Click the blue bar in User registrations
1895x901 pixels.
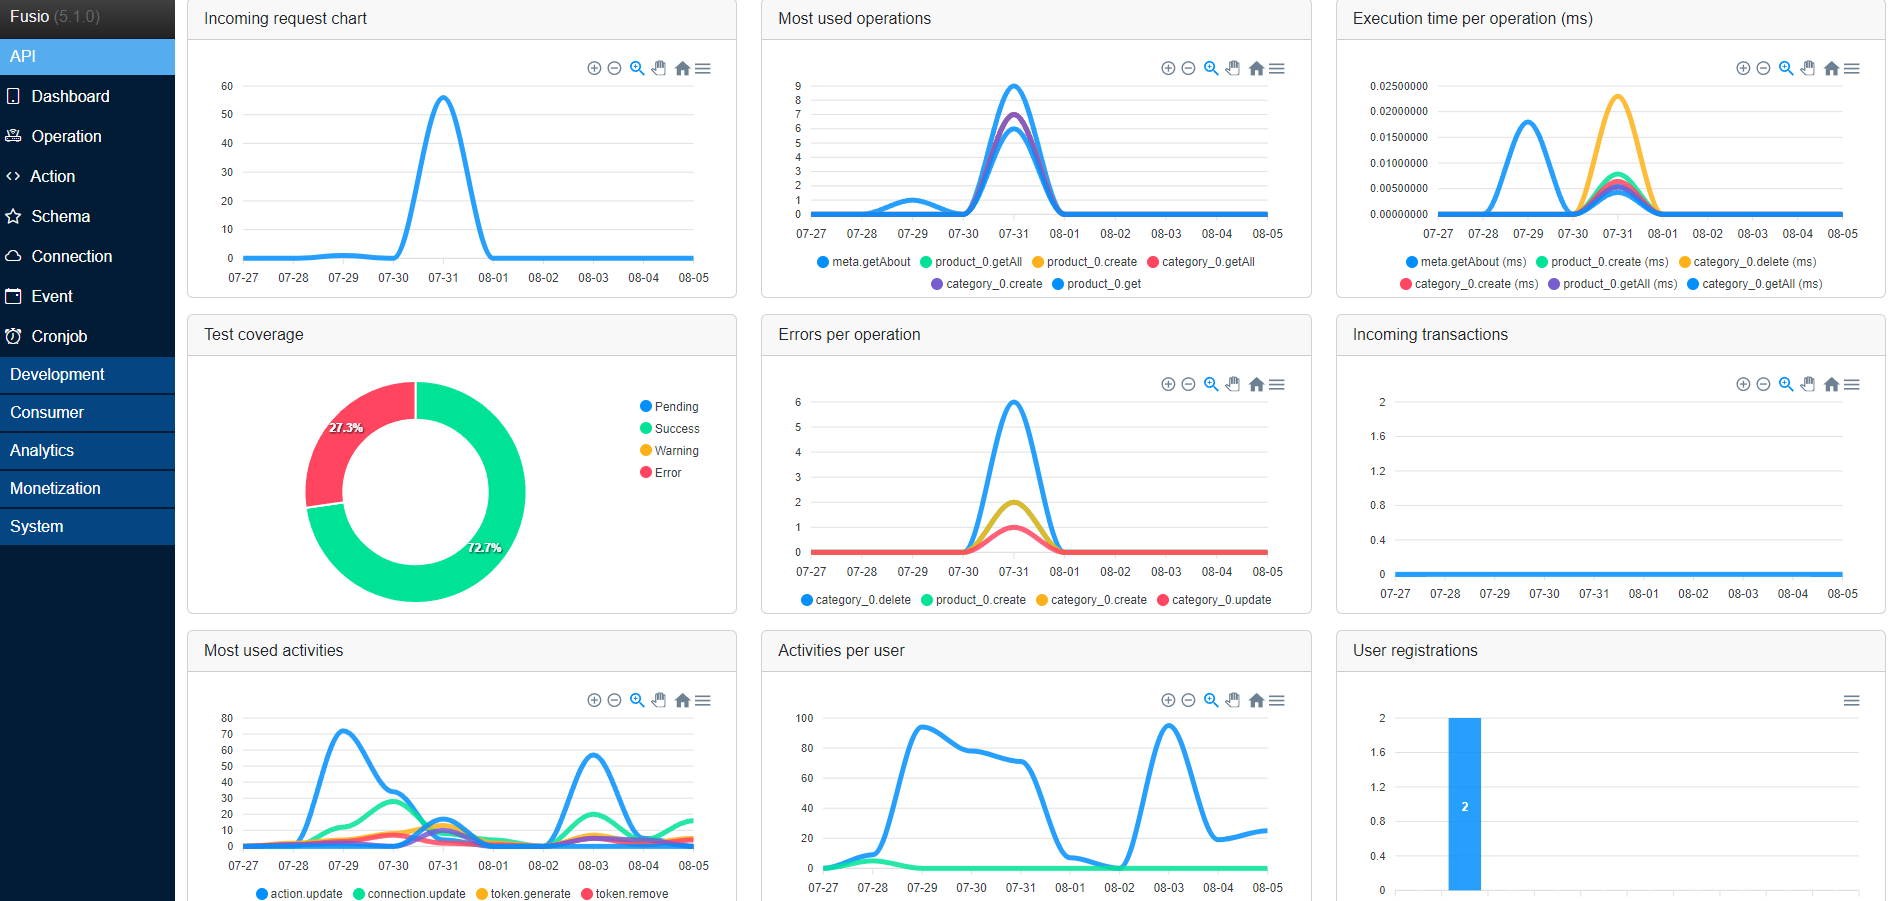[x=1464, y=804]
